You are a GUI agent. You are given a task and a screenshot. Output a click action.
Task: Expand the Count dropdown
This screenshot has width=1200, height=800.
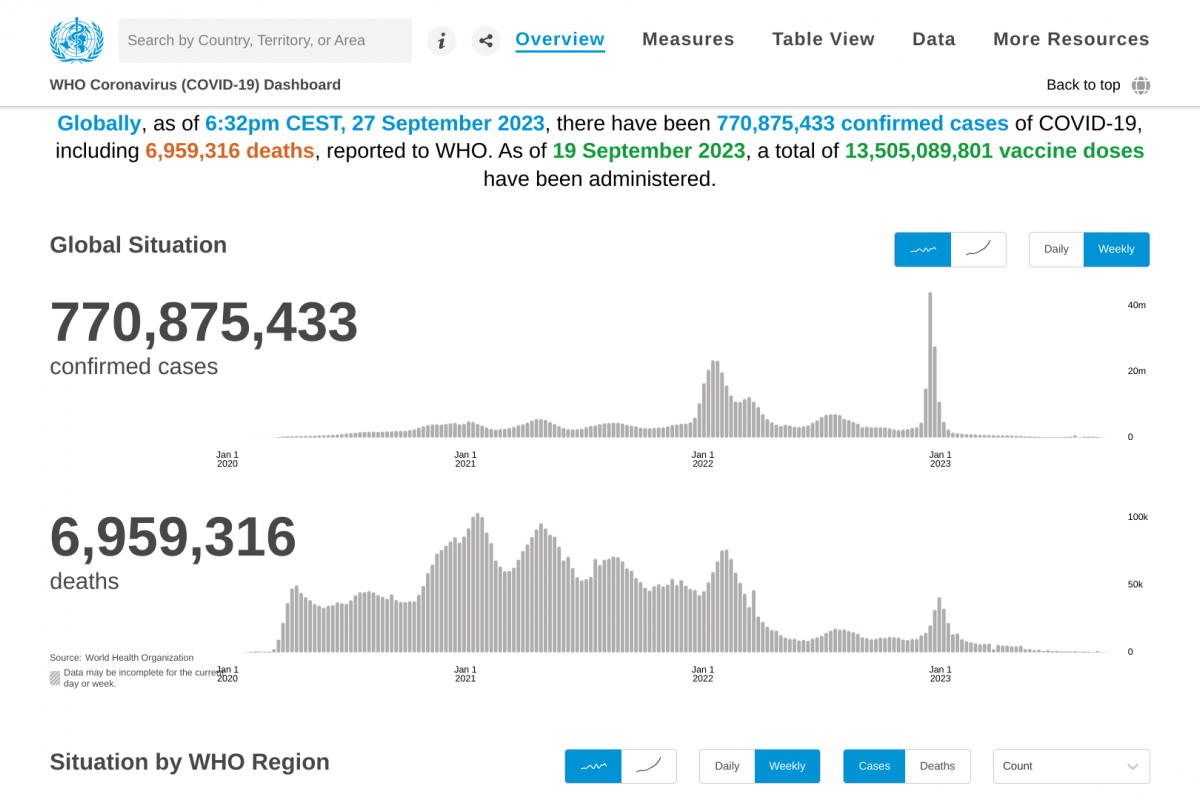pyautogui.click(x=1071, y=766)
